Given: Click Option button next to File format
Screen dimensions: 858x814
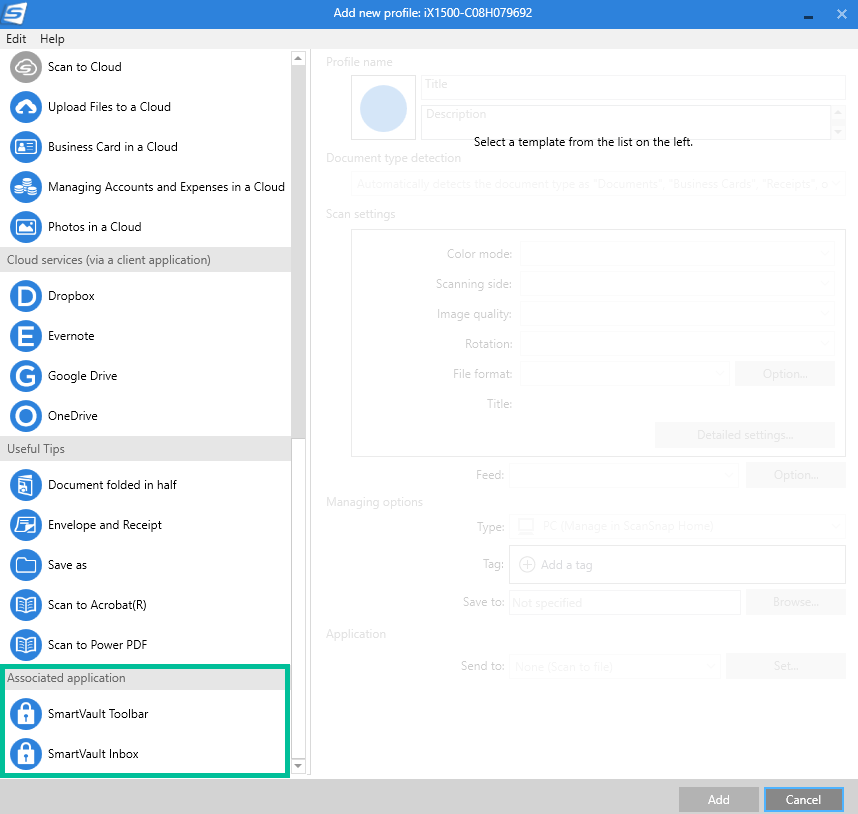Looking at the screenshot, I should 785,374.
